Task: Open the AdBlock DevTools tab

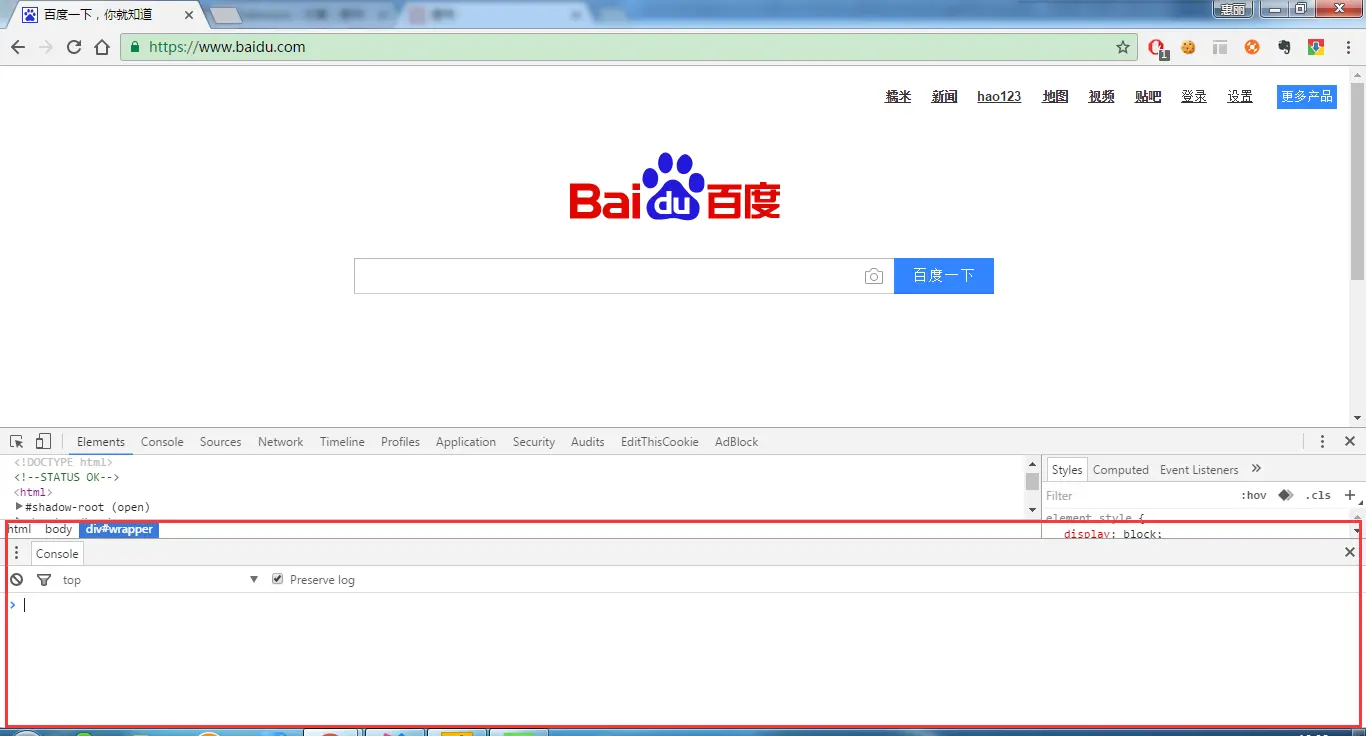Action: tap(737, 442)
